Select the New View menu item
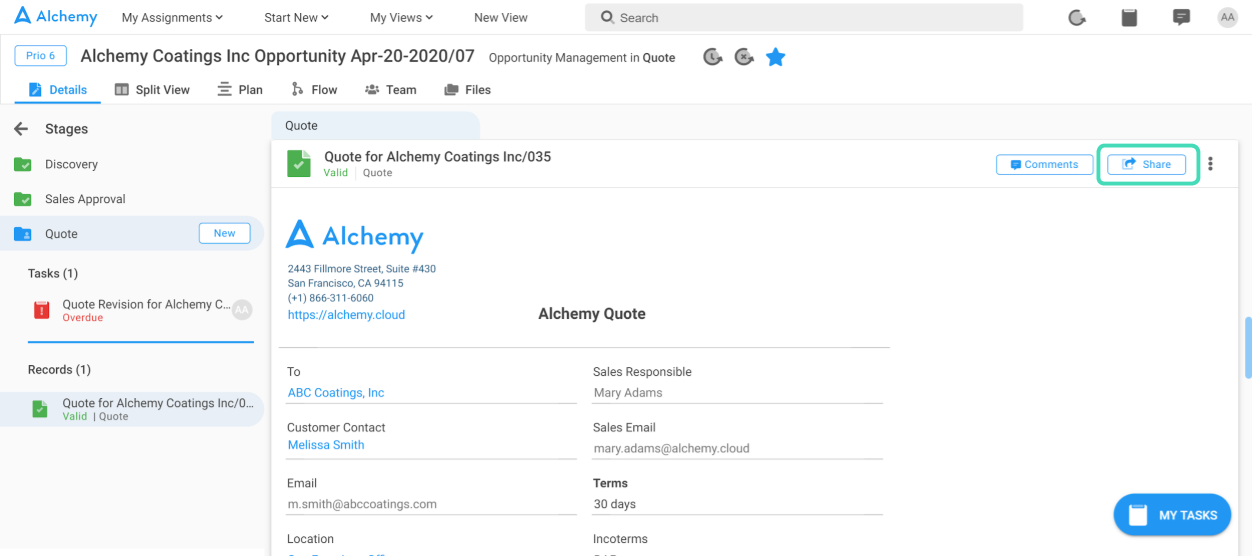This screenshot has height=556, width=1254. click(501, 18)
